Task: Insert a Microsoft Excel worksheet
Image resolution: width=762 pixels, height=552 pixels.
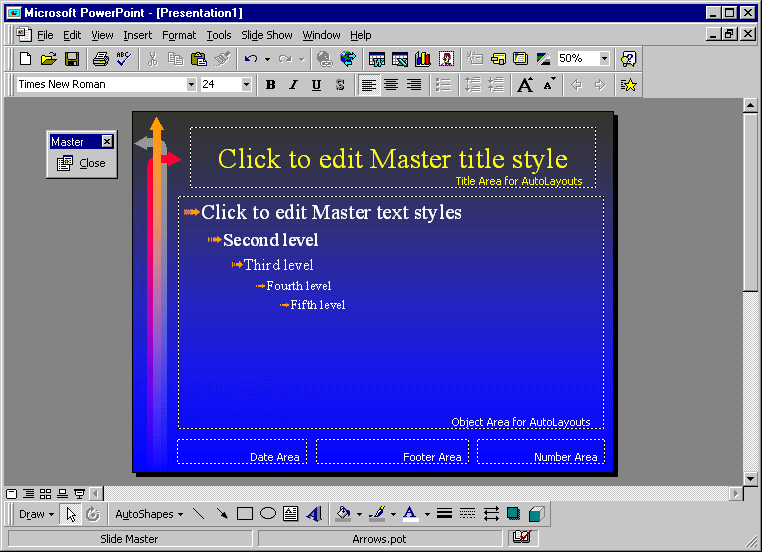Action: pos(400,59)
